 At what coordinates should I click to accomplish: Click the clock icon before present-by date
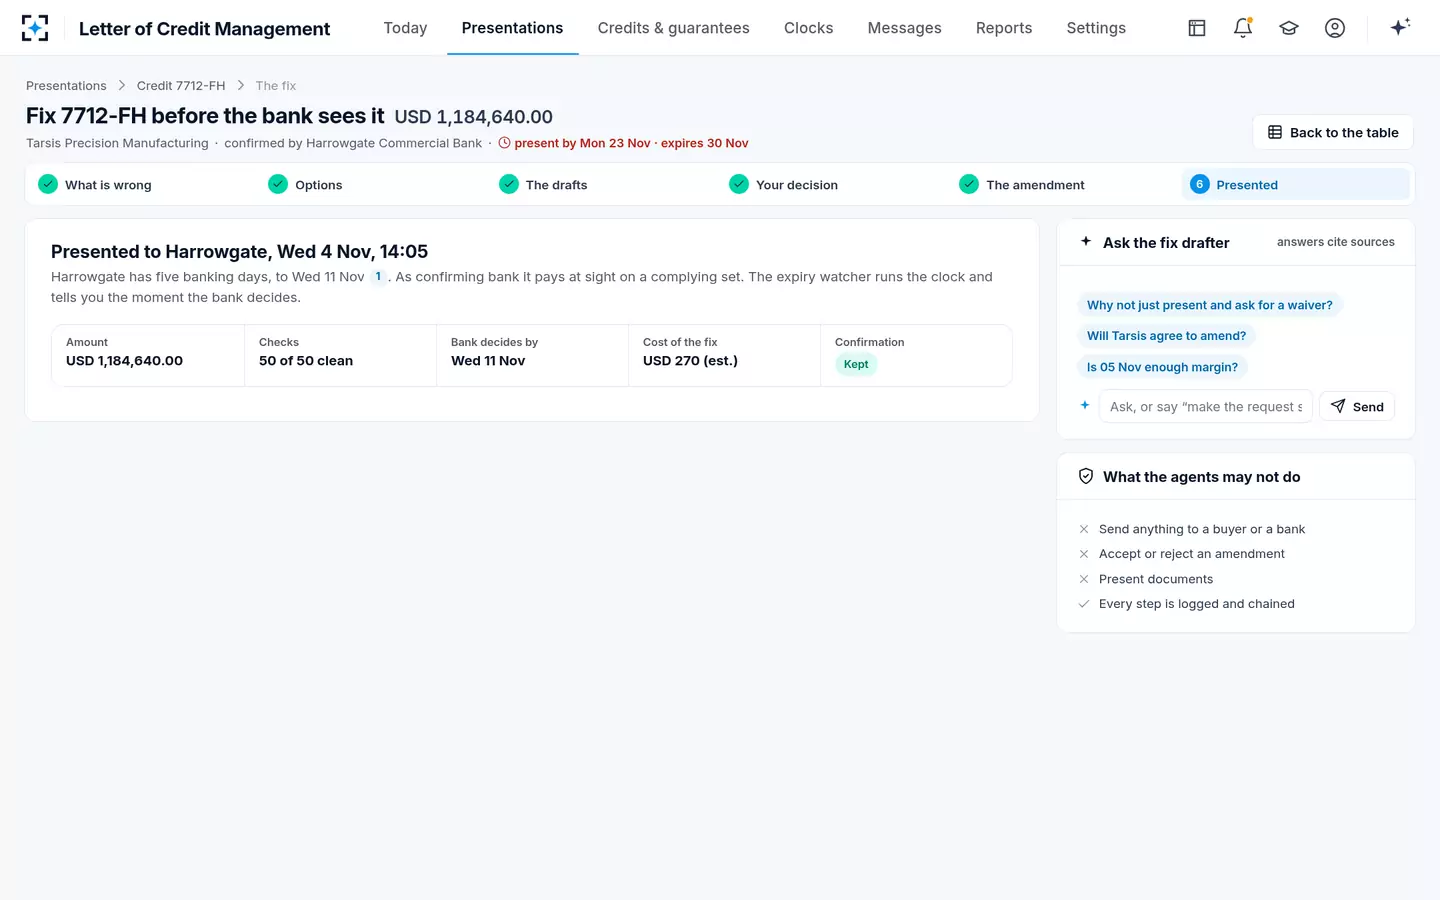coord(505,143)
